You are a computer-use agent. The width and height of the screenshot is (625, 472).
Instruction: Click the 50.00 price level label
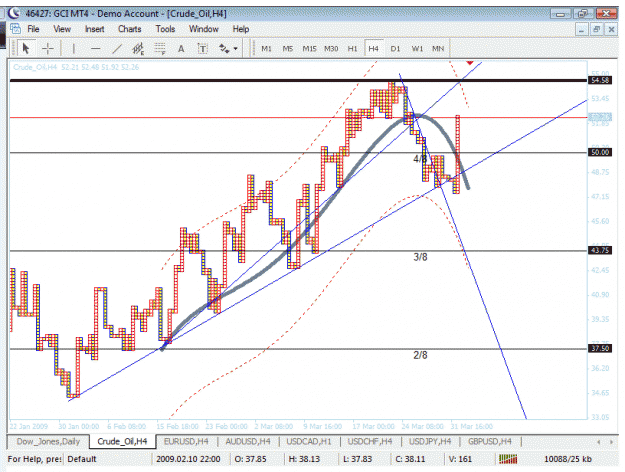(600, 152)
